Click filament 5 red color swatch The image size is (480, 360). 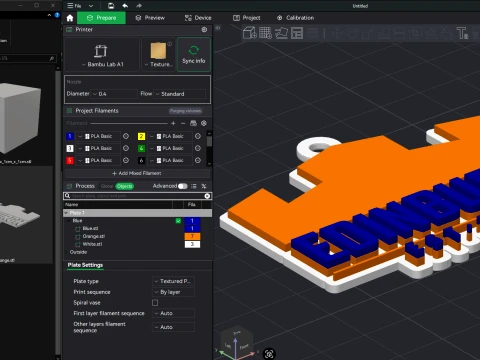click(x=70, y=160)
